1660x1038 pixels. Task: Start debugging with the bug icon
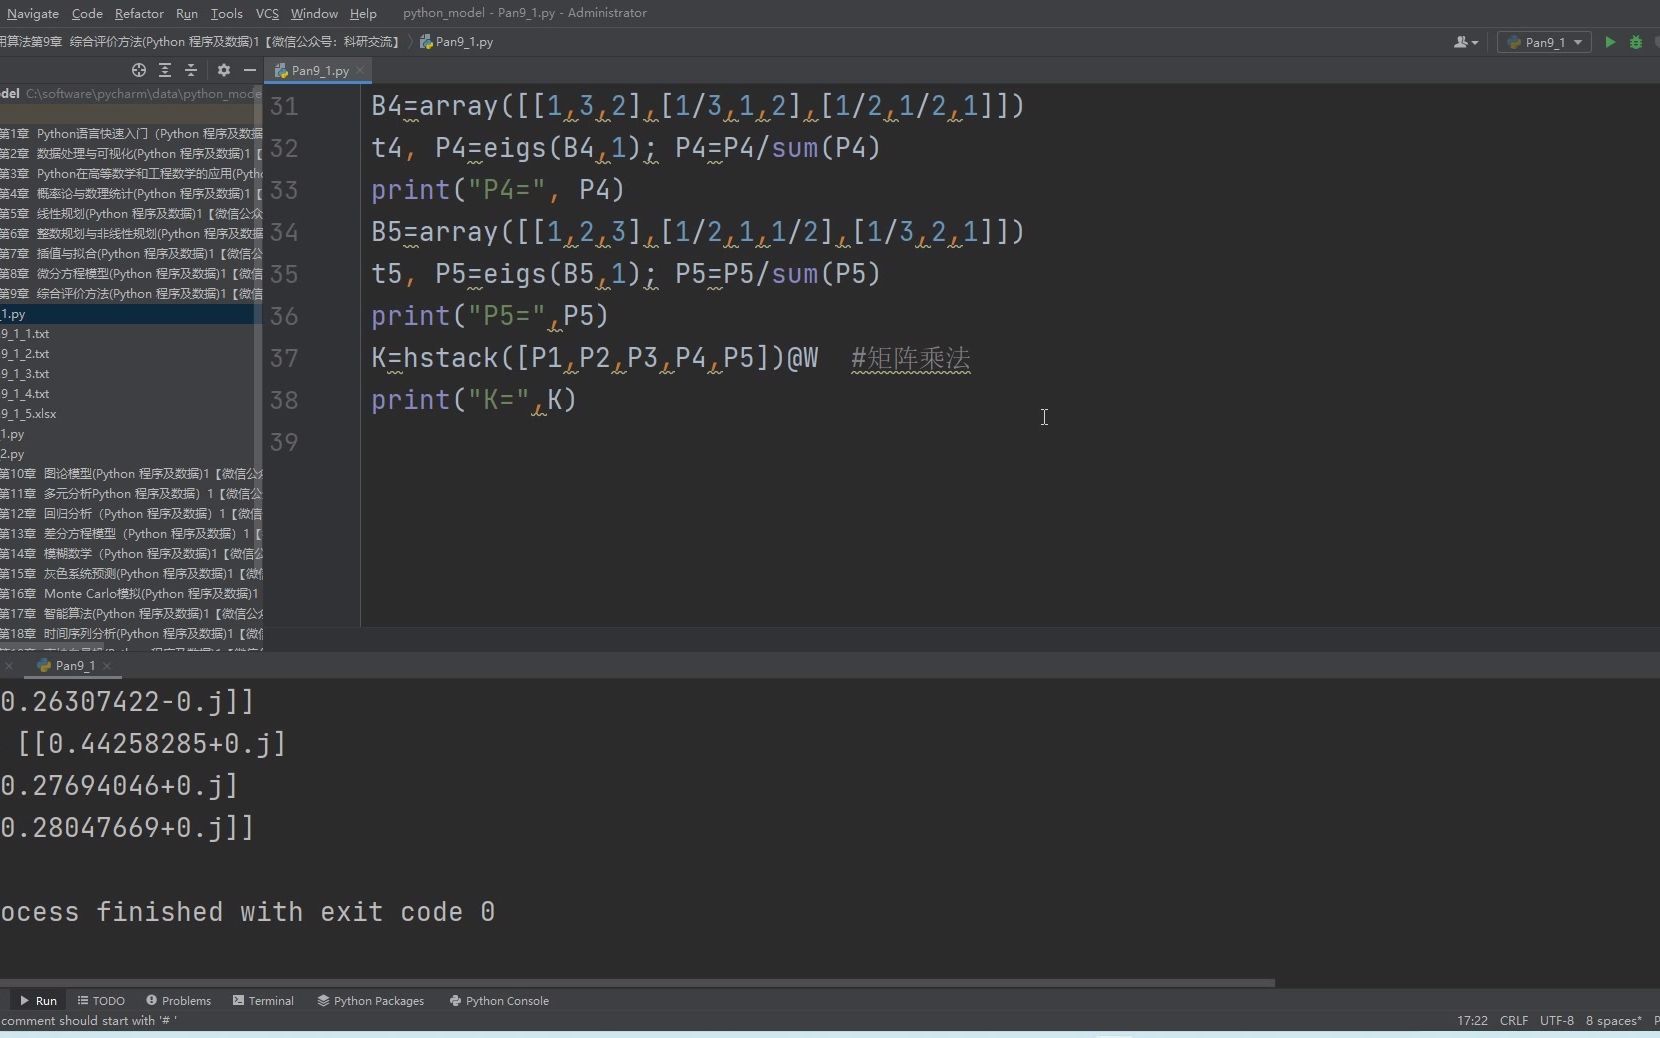(1637, 43)
